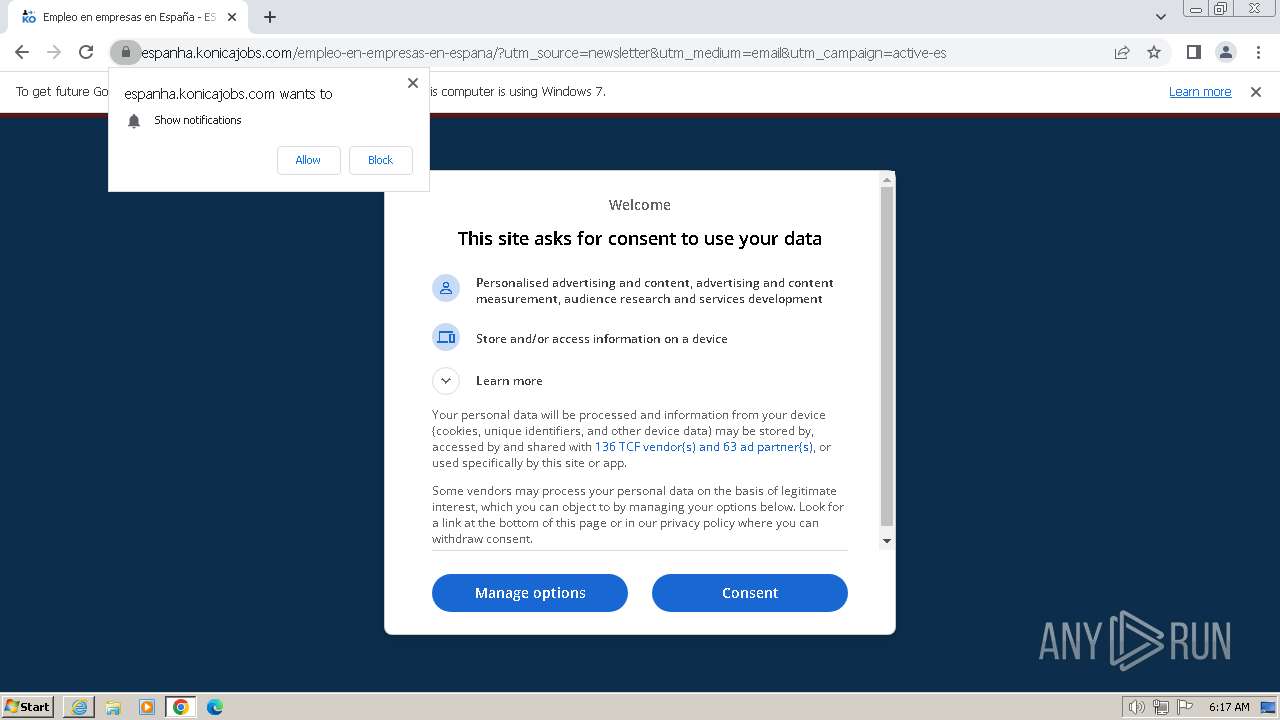1280x720 pixels.
Task: Click 'This site asks for consent' heading
Action: 640,239
